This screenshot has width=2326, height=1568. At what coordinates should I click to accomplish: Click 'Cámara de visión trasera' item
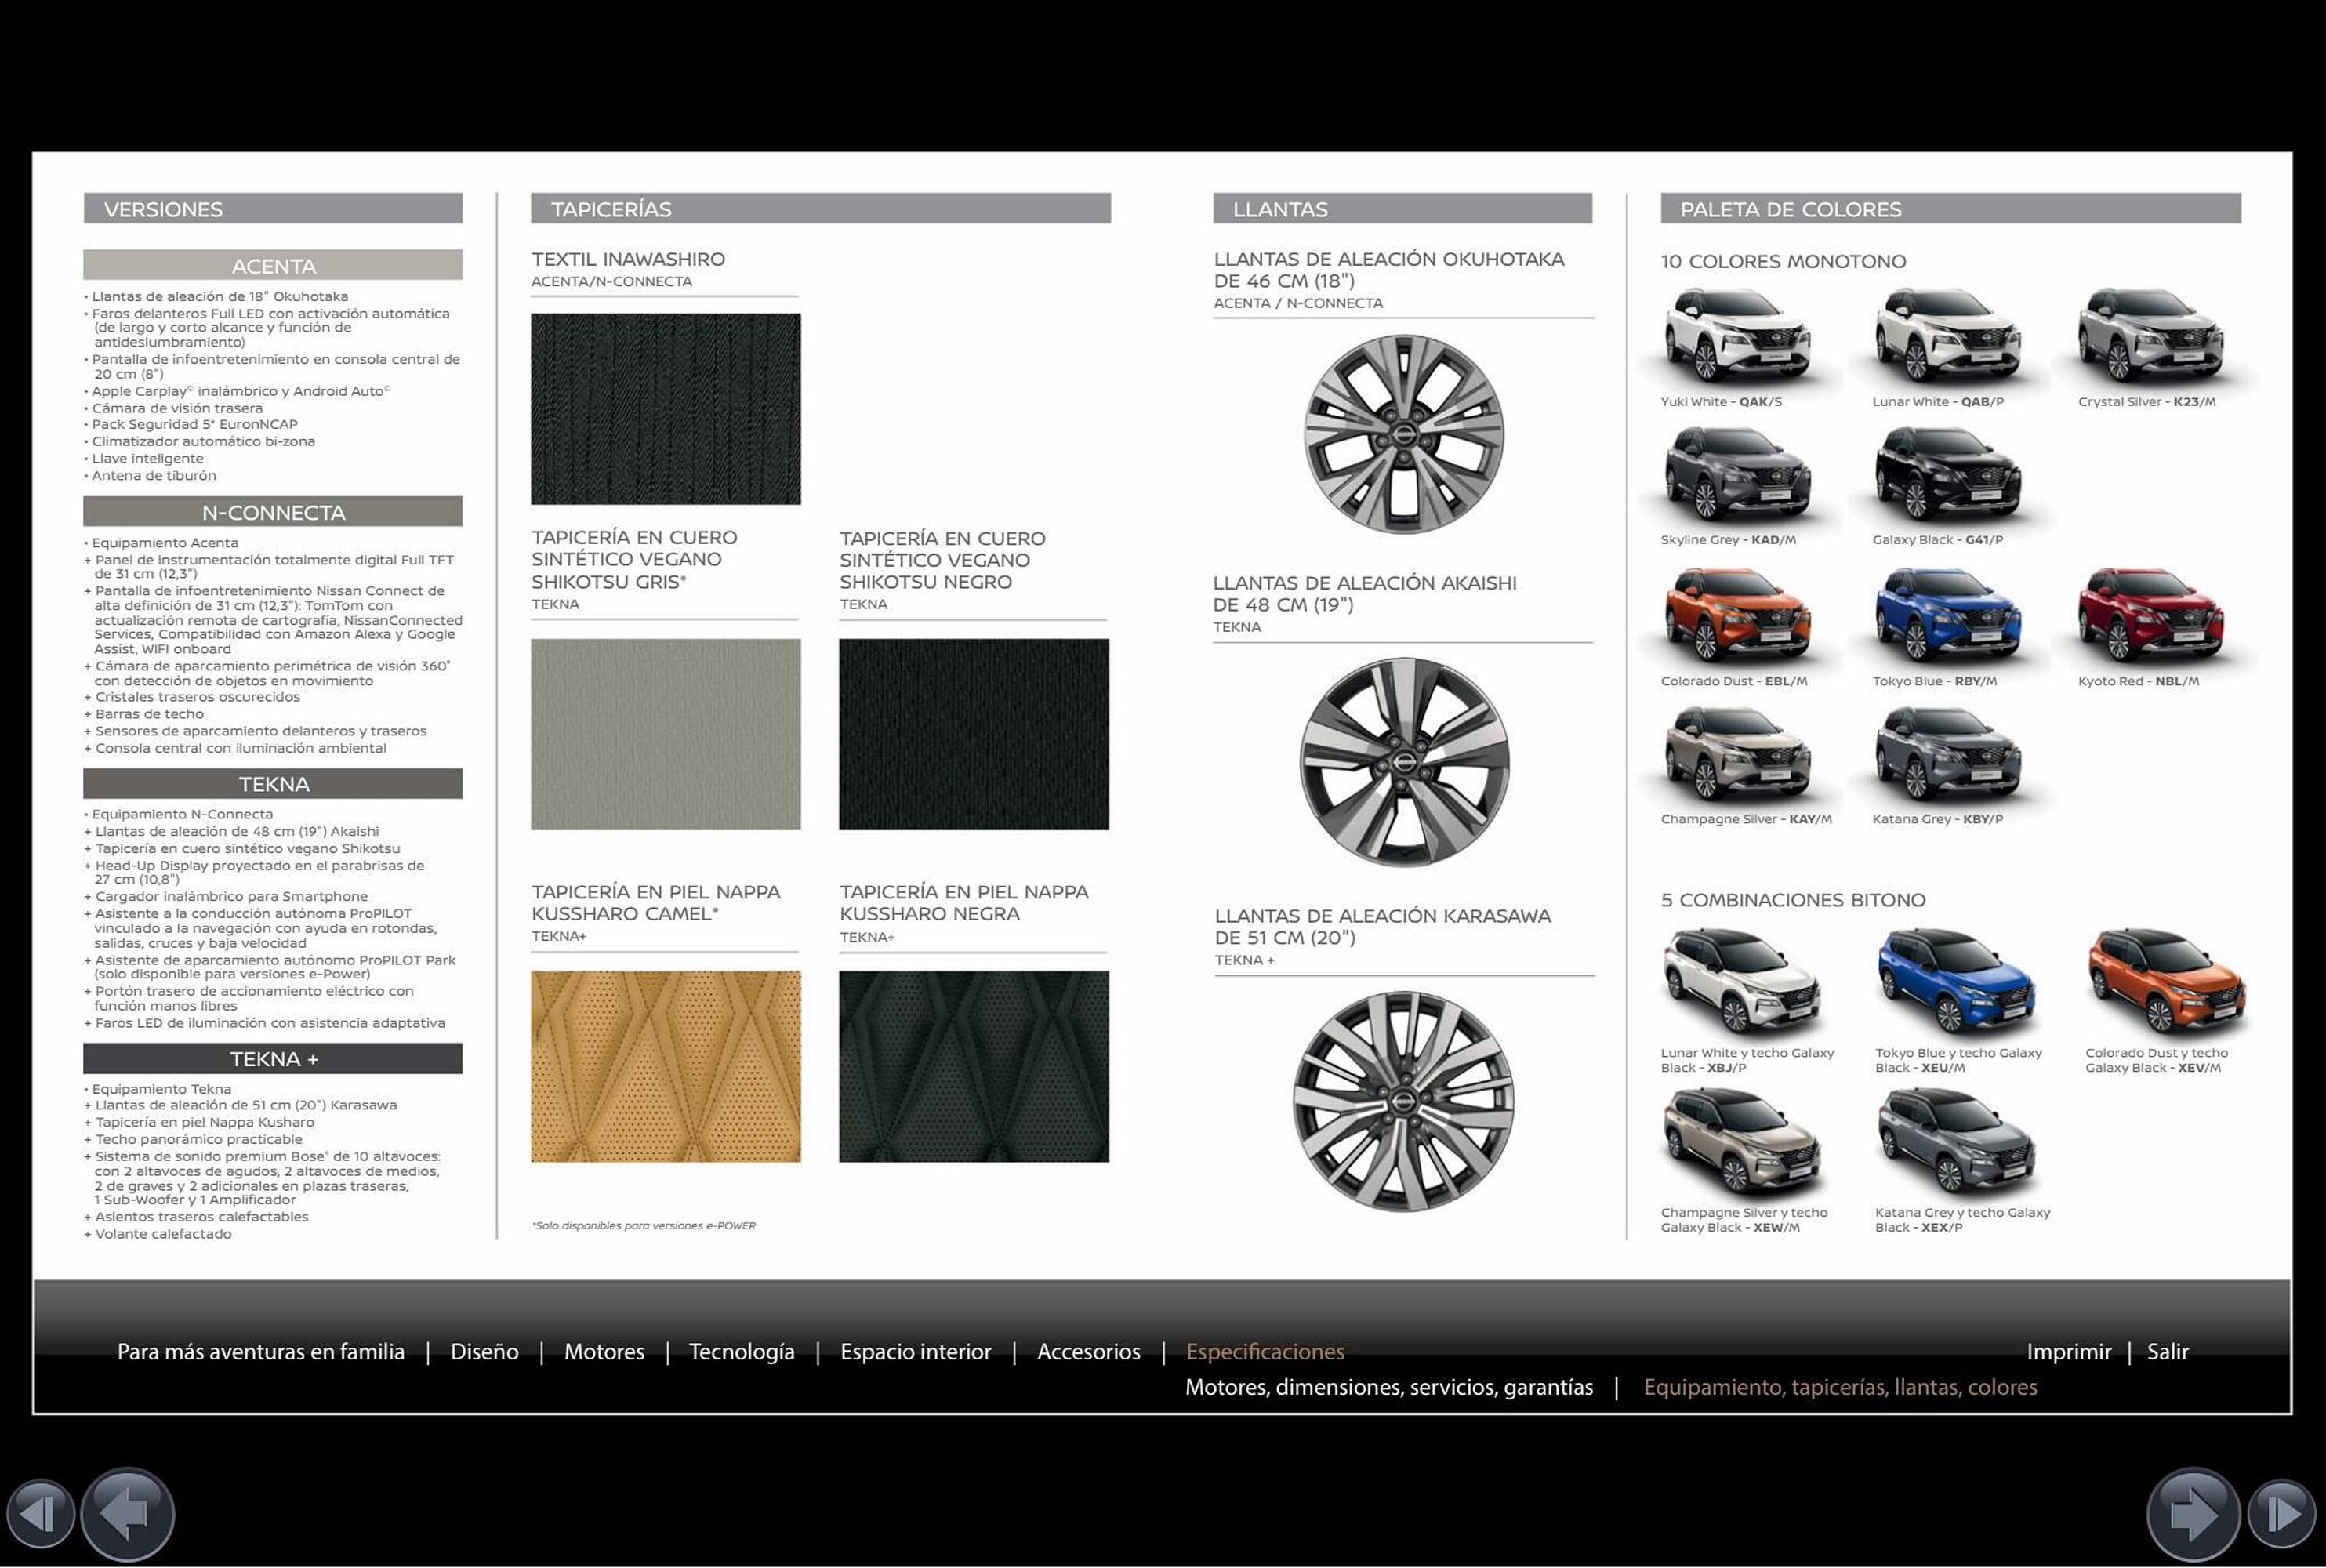(174, 408)
